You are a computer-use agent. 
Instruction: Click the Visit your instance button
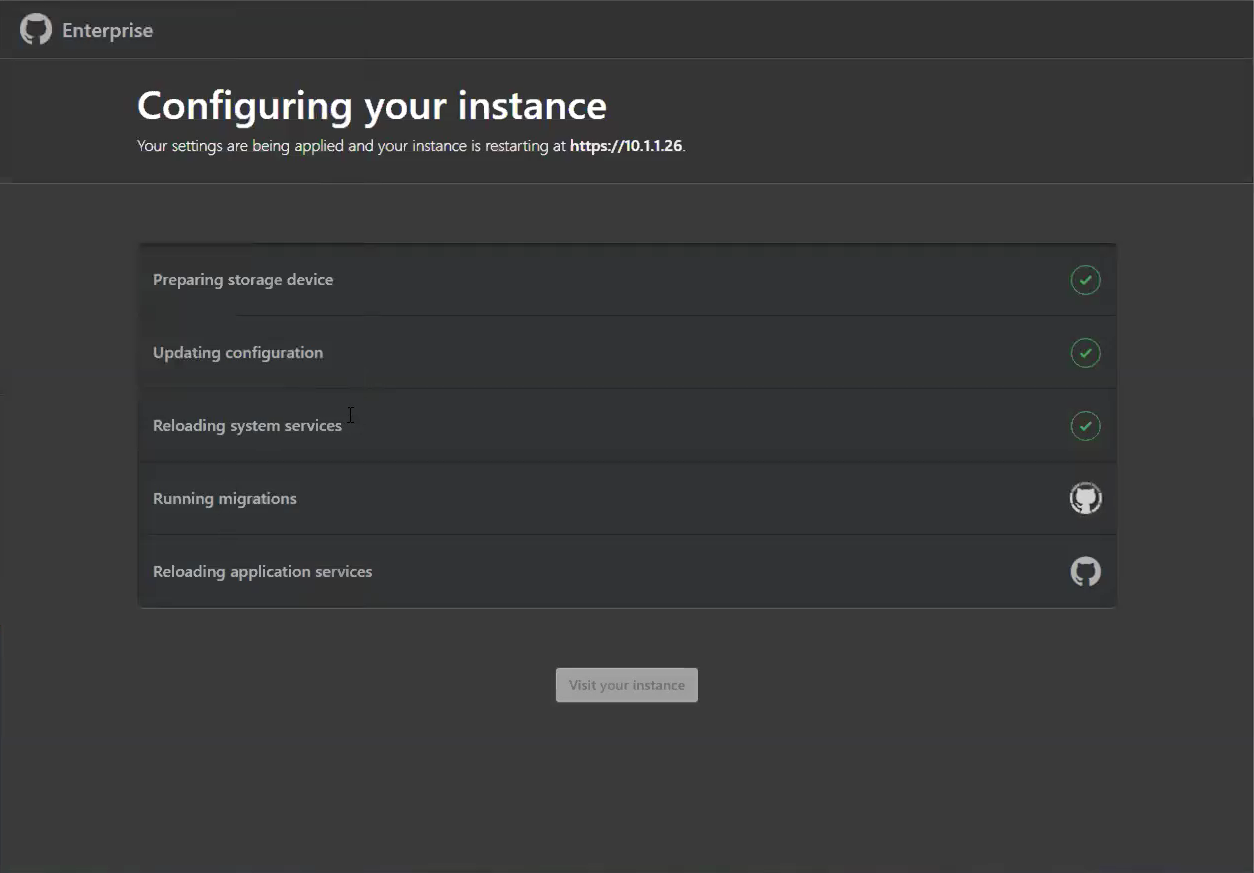626,685
